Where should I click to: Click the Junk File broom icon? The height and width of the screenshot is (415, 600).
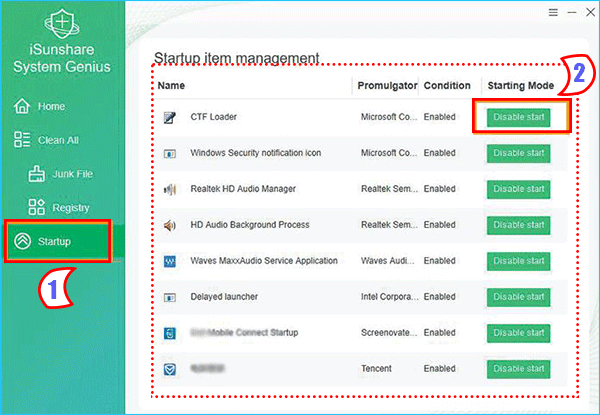coord(36,174)
